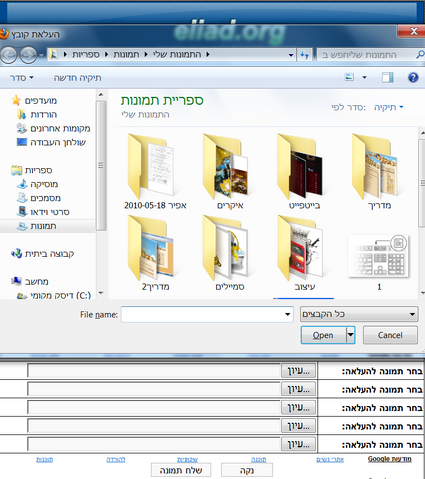This screenshot has width=425, height=479.
Task: Select הורדות downloads in sidebar
Action: (x=37, y=115)
